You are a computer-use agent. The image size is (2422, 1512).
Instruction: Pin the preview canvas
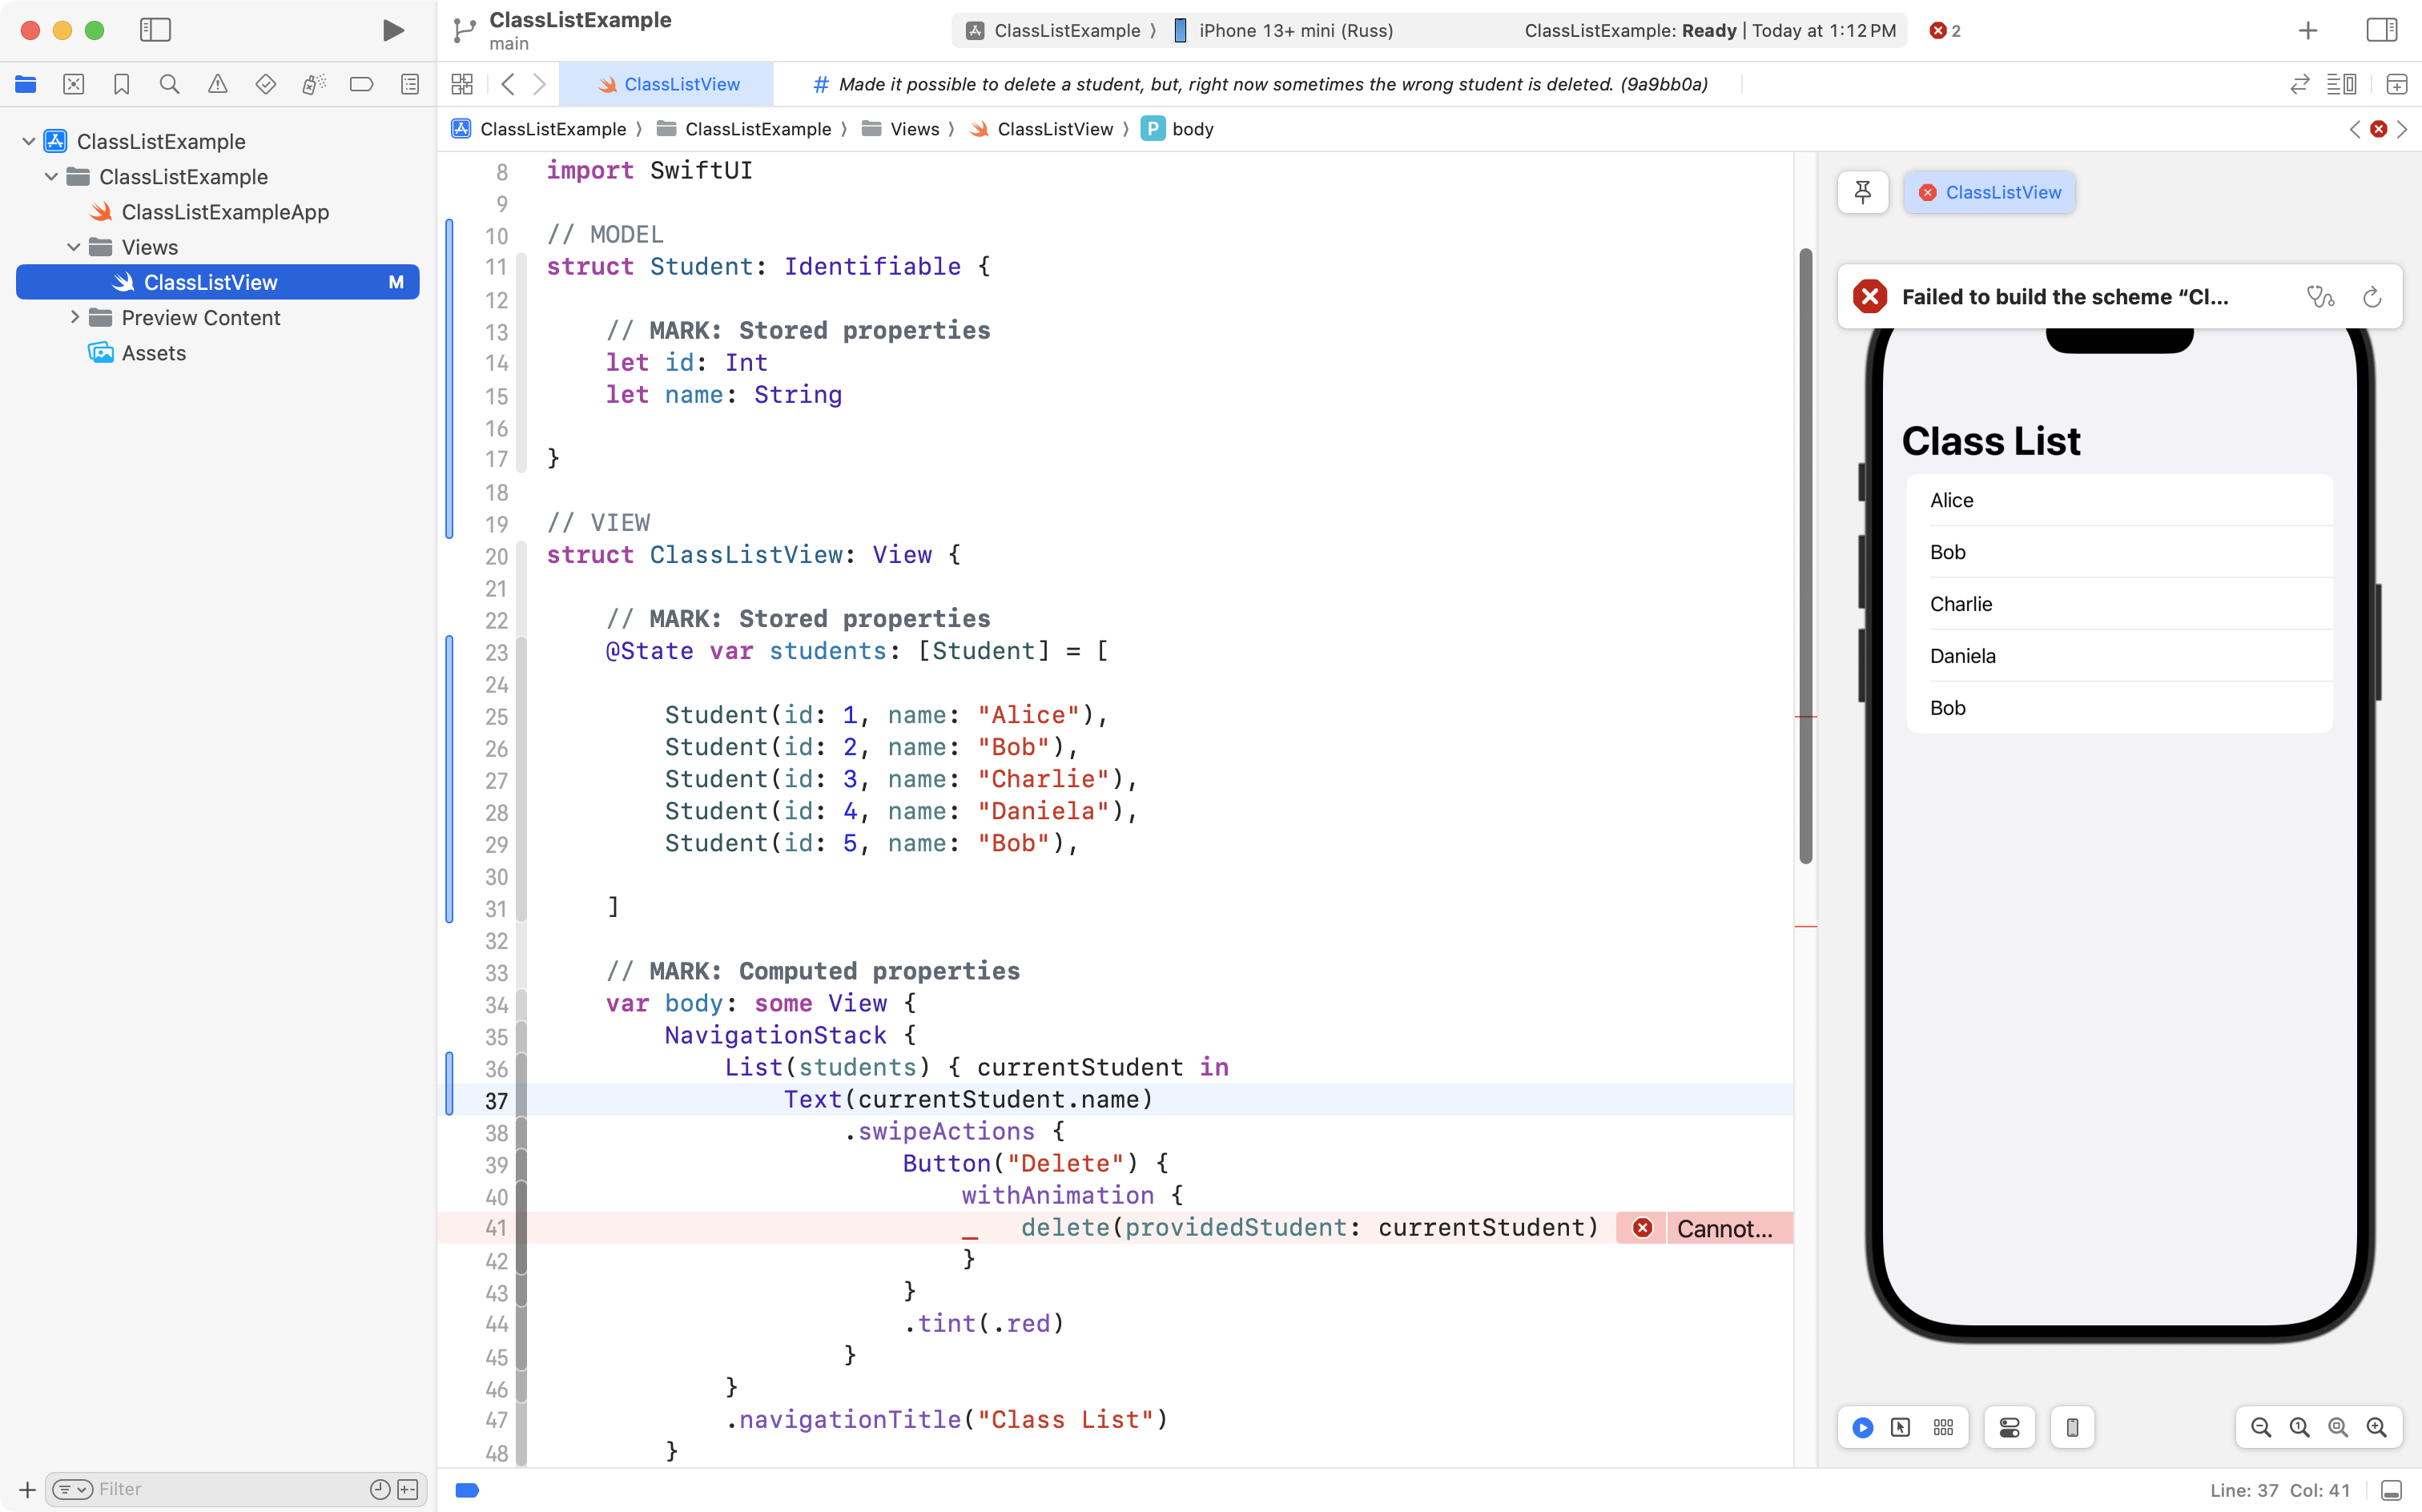click(x=1862, y=192)
